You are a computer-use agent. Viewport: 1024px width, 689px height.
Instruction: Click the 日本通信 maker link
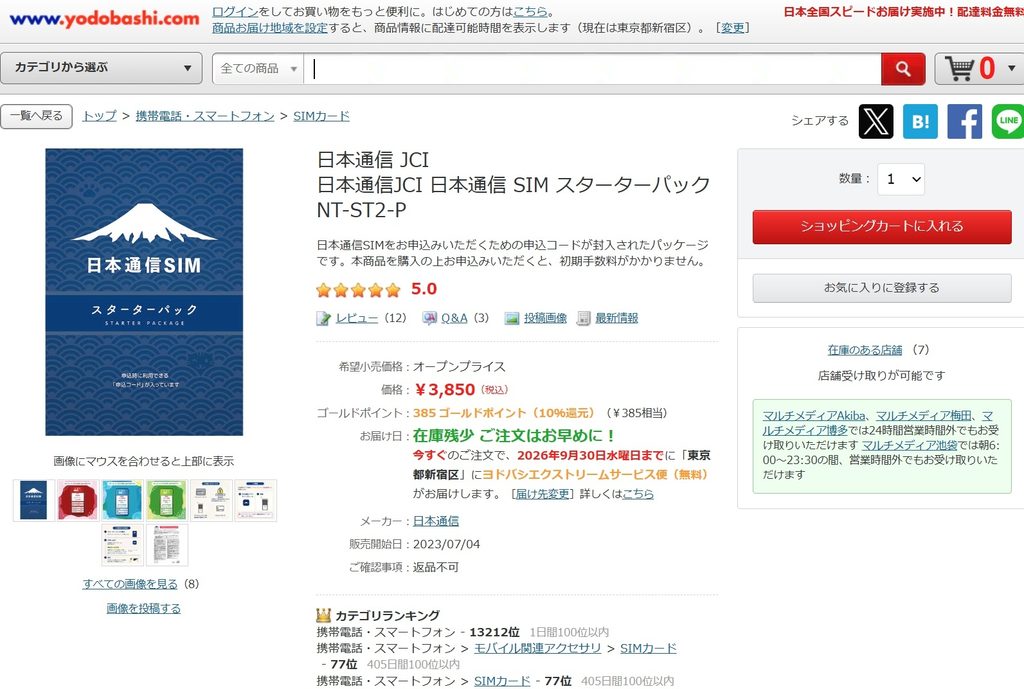436,521
